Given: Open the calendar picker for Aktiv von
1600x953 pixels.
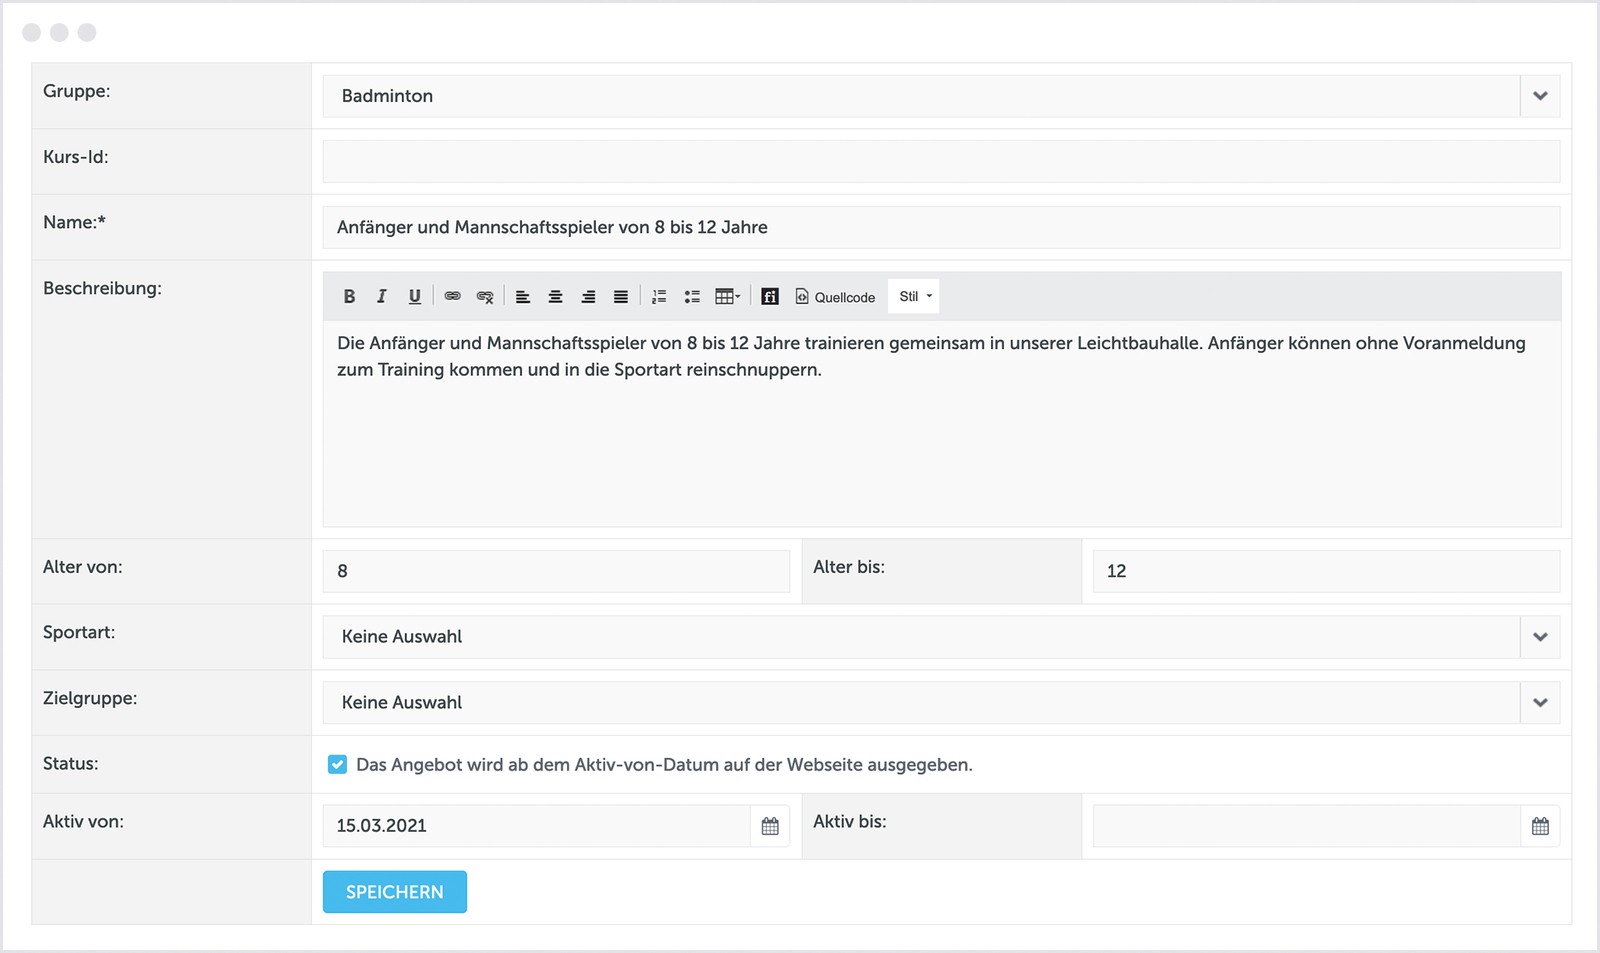Looking at the screenshot, I should [770, 826].
